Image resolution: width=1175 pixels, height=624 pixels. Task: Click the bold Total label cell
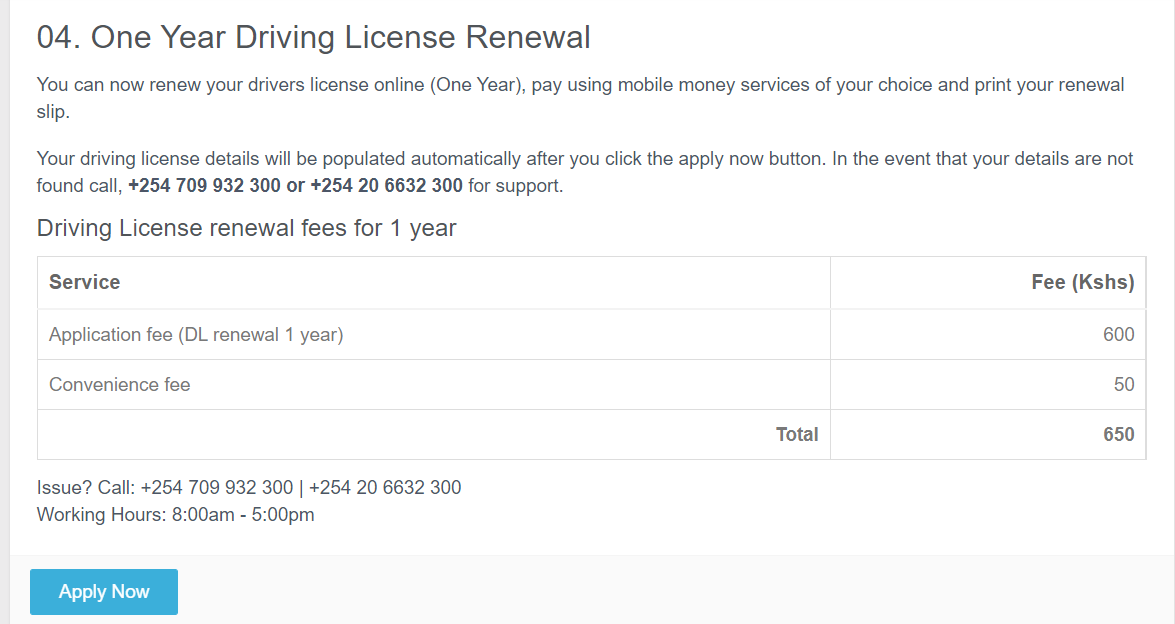(x=797, y=435)
